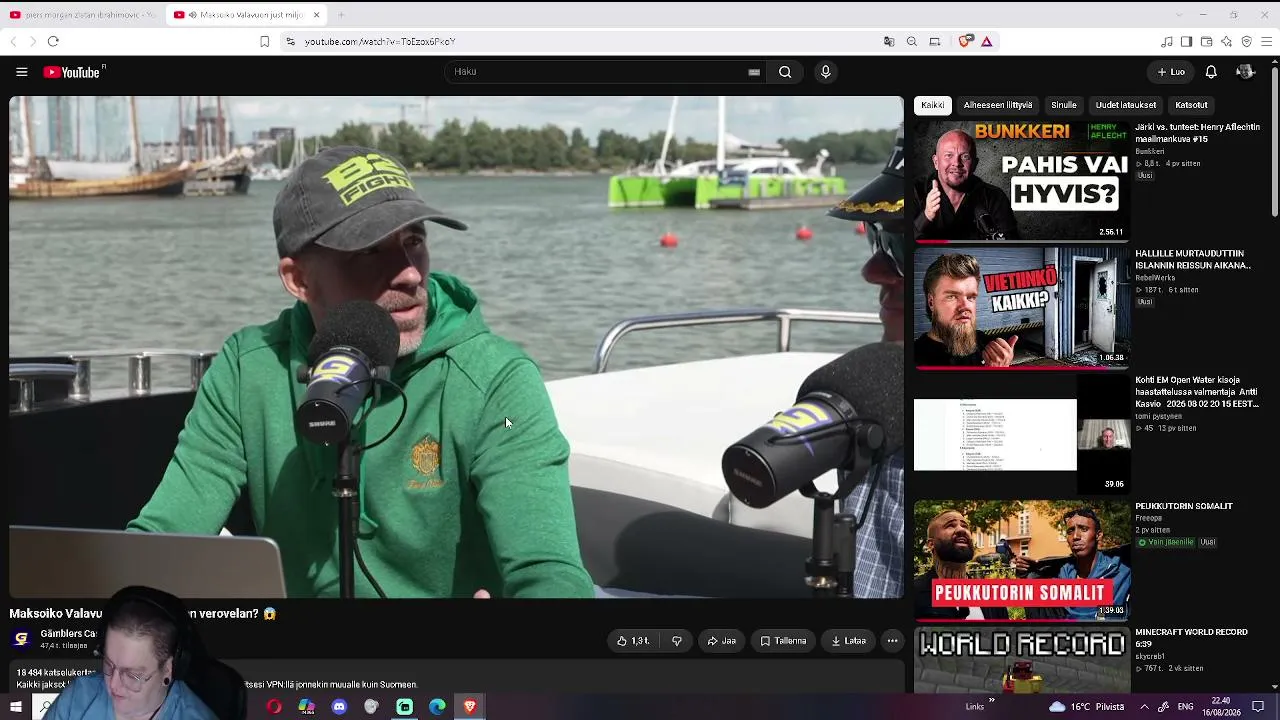Screen dimensions: 1280x720
Task: Visit the Freeepa channel name
Action: pyautogui.click(x=1149, y=519)
